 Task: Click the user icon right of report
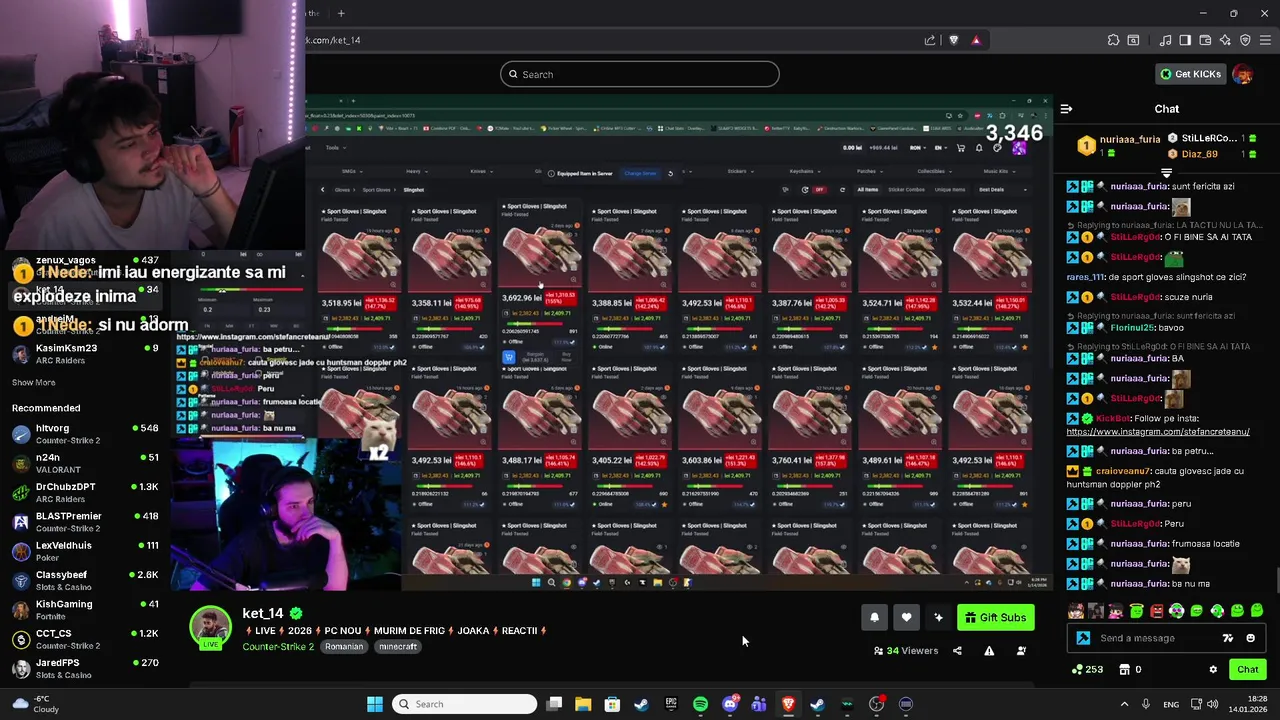1021,651
